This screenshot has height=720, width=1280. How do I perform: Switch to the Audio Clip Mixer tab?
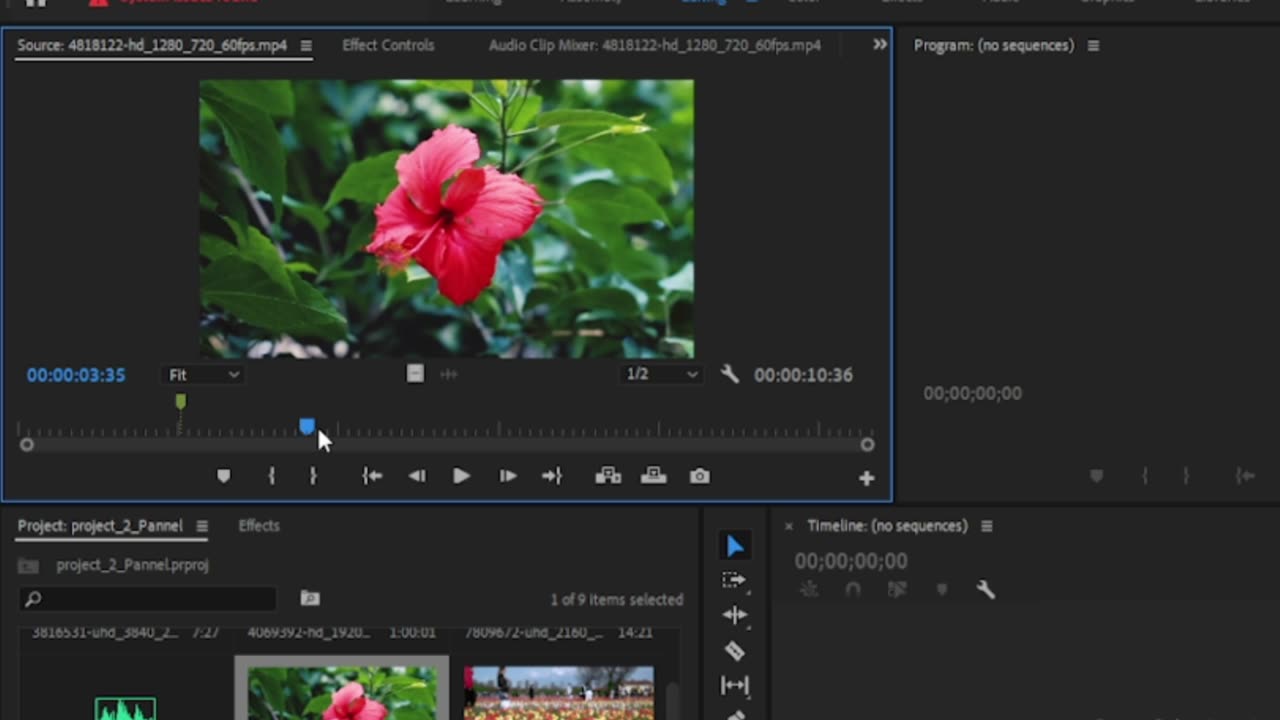click(654, 45)
